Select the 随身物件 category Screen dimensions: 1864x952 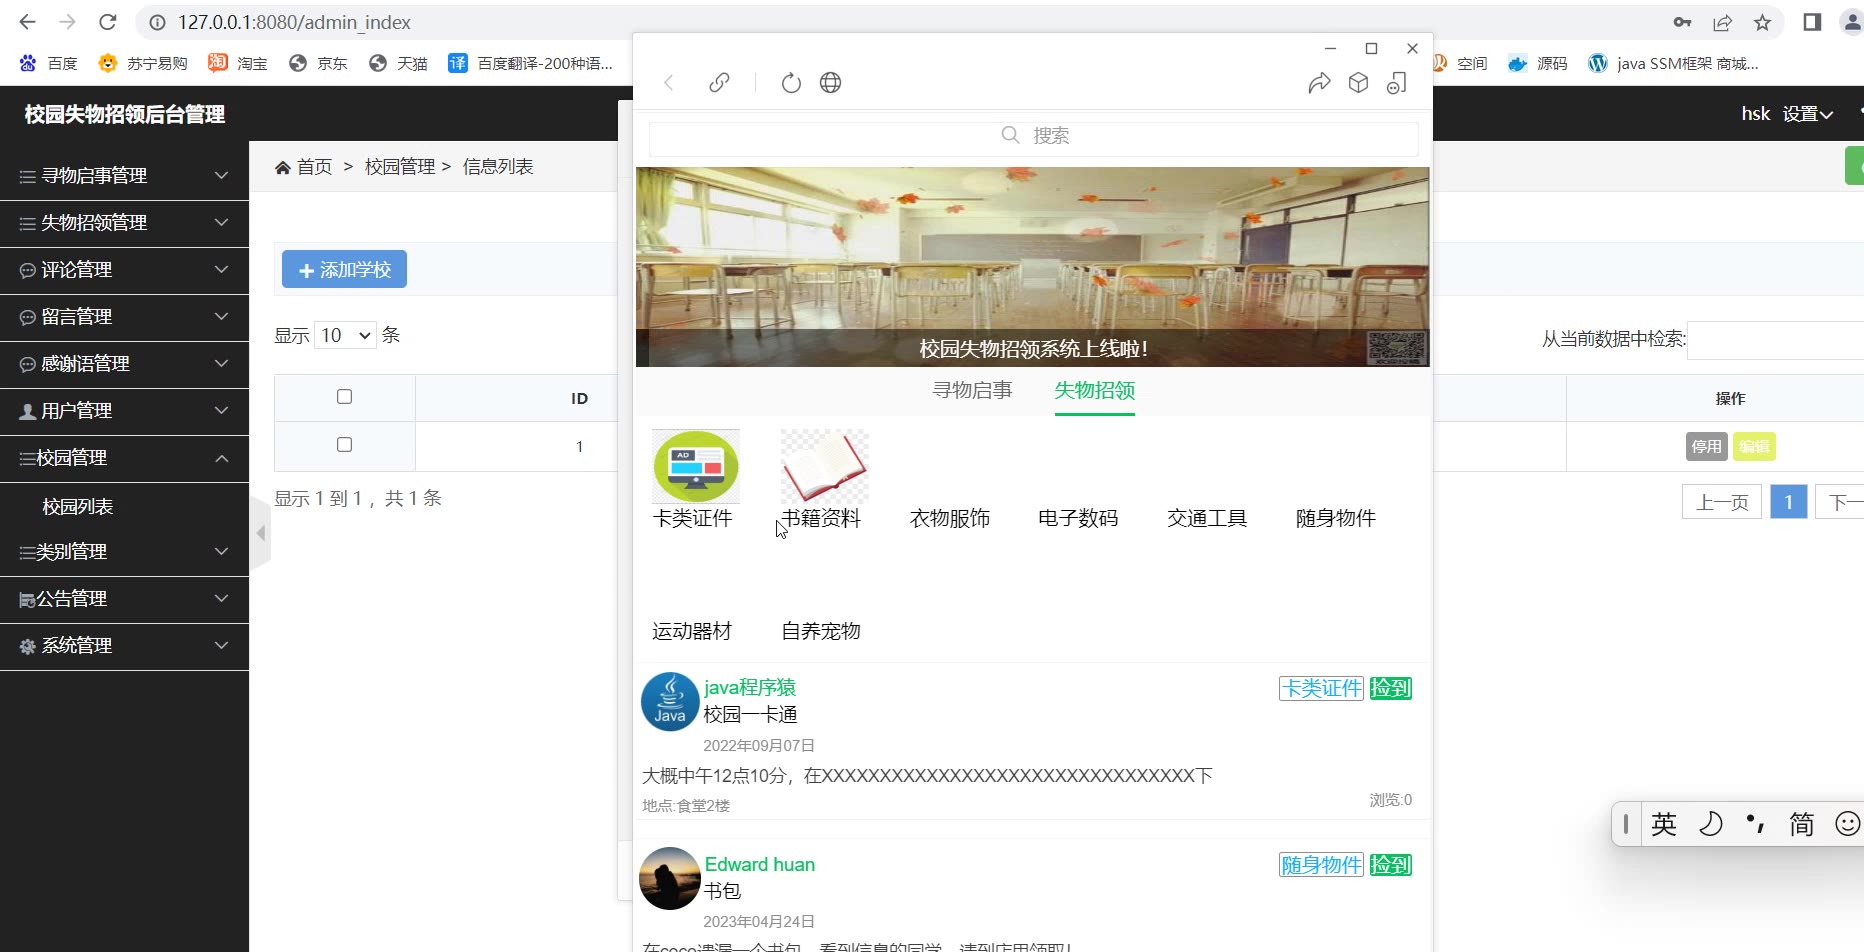click(1336, 518)
